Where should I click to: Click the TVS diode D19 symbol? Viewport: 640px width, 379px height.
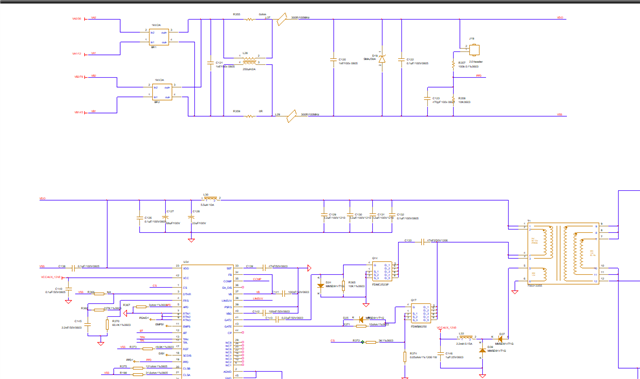pos(382,60)
